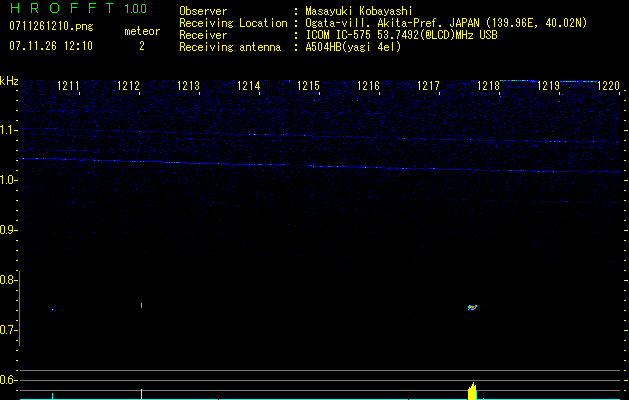Click the 1220 time marker
This screenshot has width=629, height=400.
tap(608, 86)
